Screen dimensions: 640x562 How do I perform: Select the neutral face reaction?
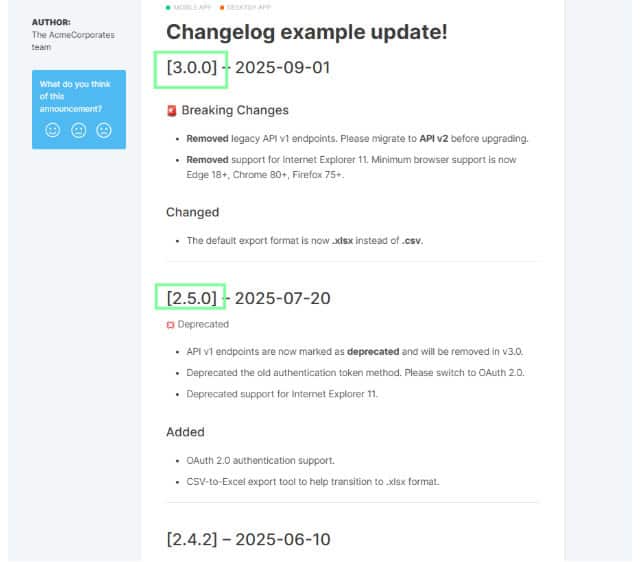(x=78, y=130)
